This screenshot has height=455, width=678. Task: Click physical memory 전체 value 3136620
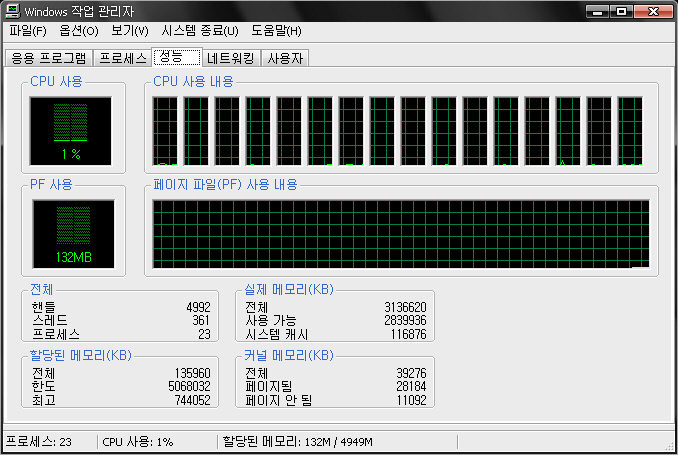click(x=405, y=307)
